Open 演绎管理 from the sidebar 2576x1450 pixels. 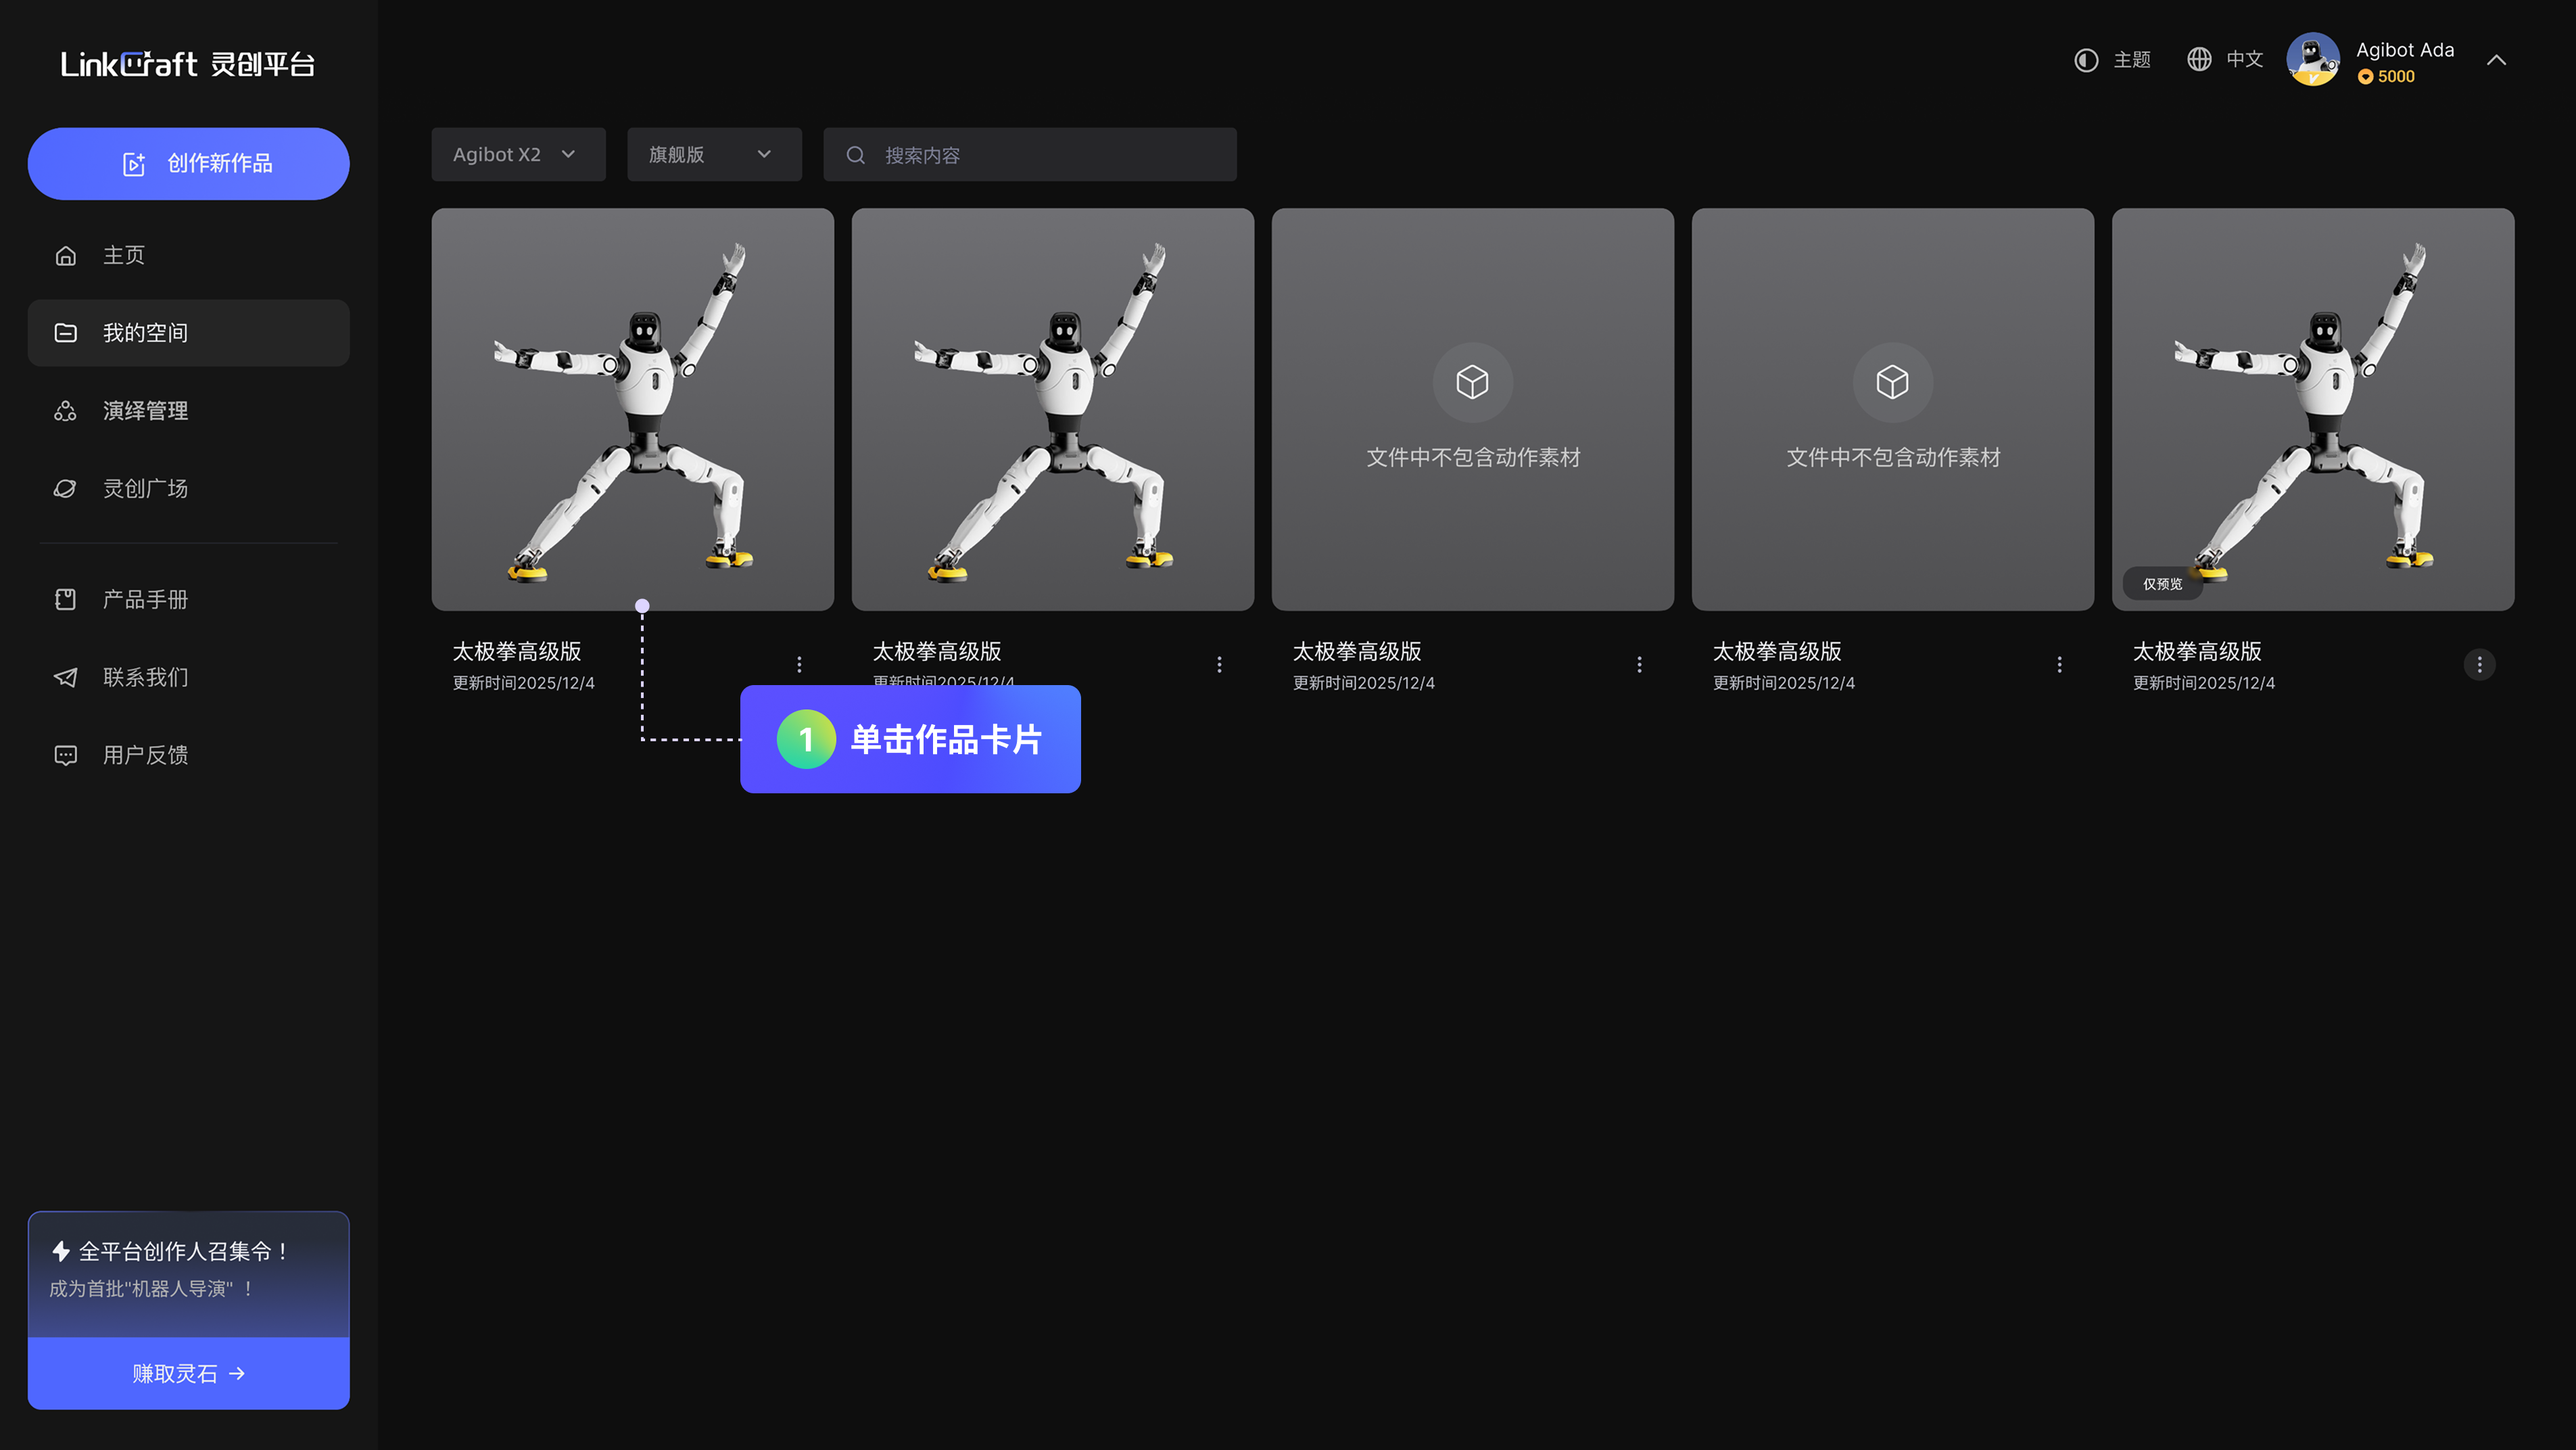pyautogui.click(x=145, y=411)
